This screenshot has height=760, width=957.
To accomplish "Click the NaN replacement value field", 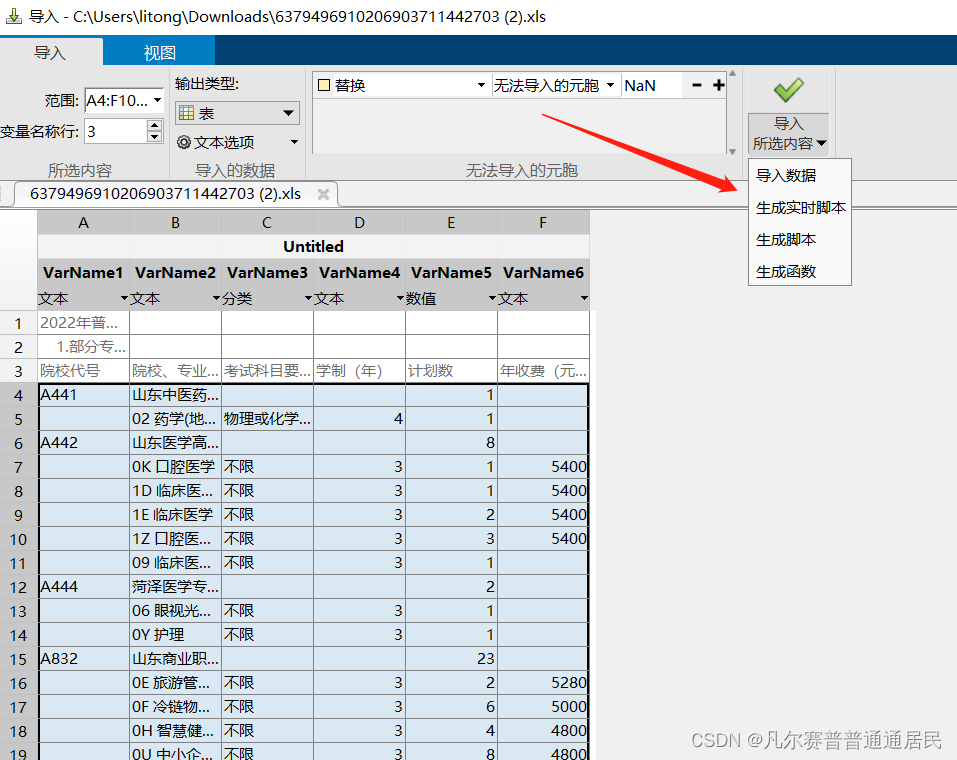I will tap(651, 86).
